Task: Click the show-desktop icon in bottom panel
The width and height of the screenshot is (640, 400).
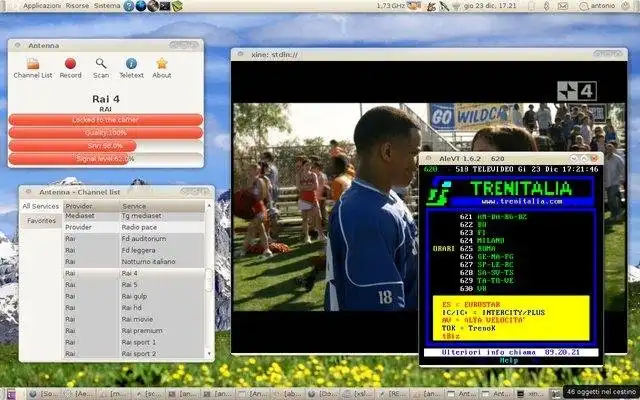Action: pos(11,394)
